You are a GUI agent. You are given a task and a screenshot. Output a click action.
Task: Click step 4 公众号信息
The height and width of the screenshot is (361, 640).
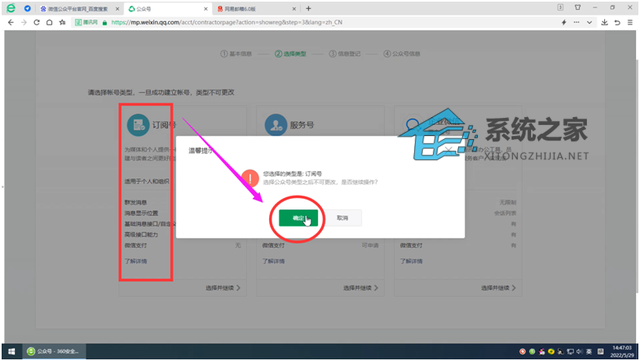click(402, 54)
